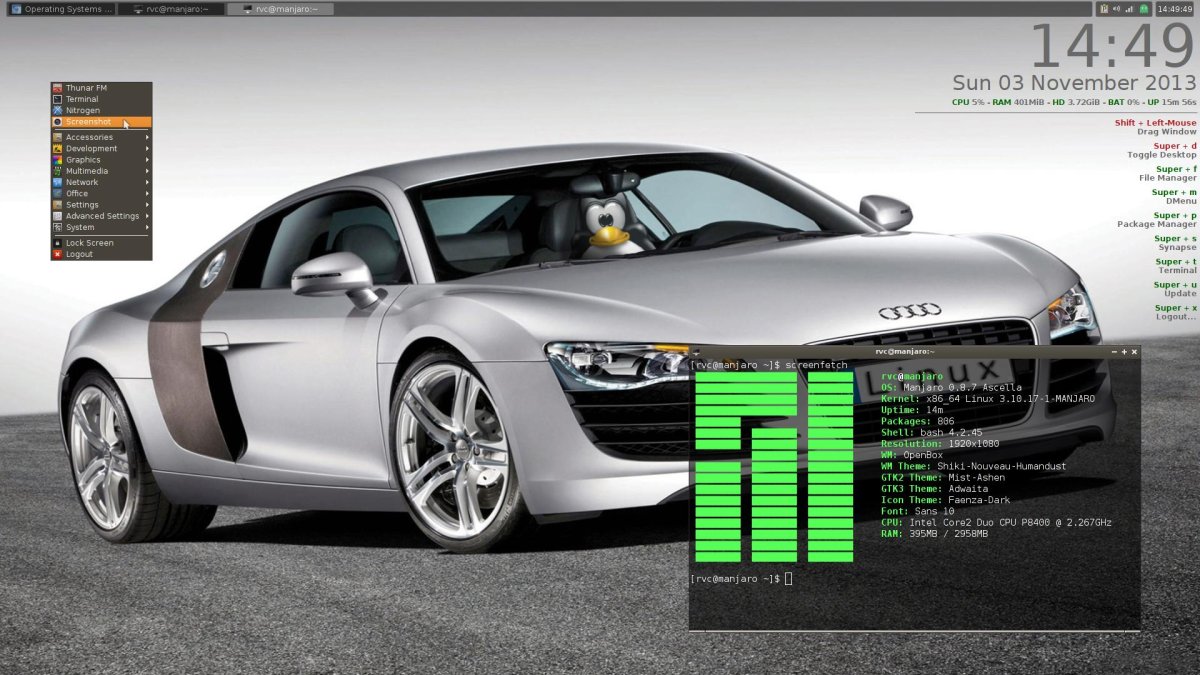Click the red Logout icon
This screenshot has height=675, width=1200.
pyautogui.click(x=57, y=254)
